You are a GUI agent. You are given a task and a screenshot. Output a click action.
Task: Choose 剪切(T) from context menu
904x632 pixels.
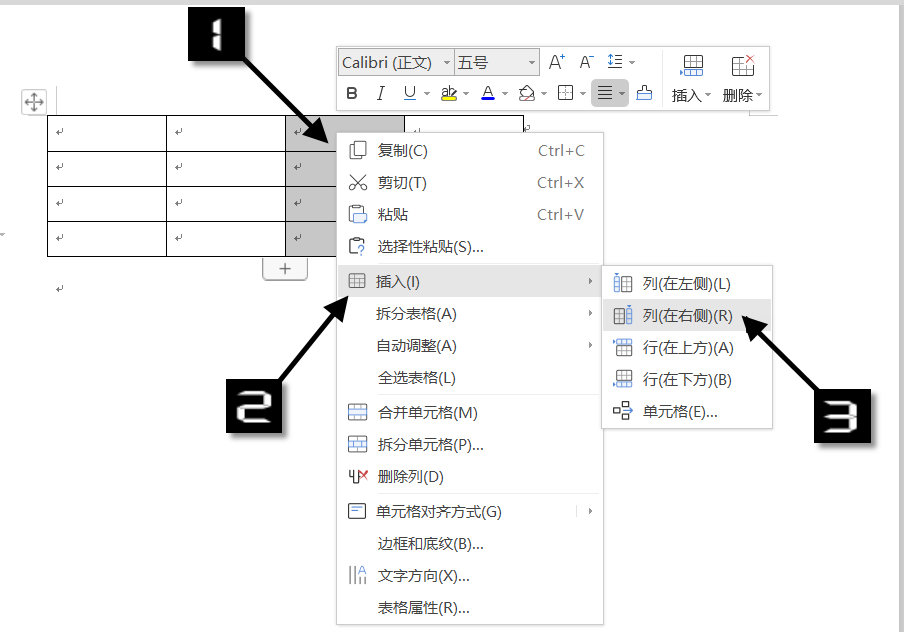click(469, 183)
